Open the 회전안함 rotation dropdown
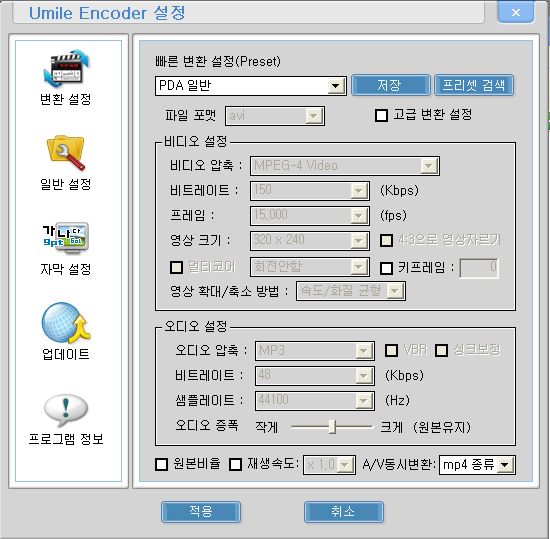 click(310, 267)
